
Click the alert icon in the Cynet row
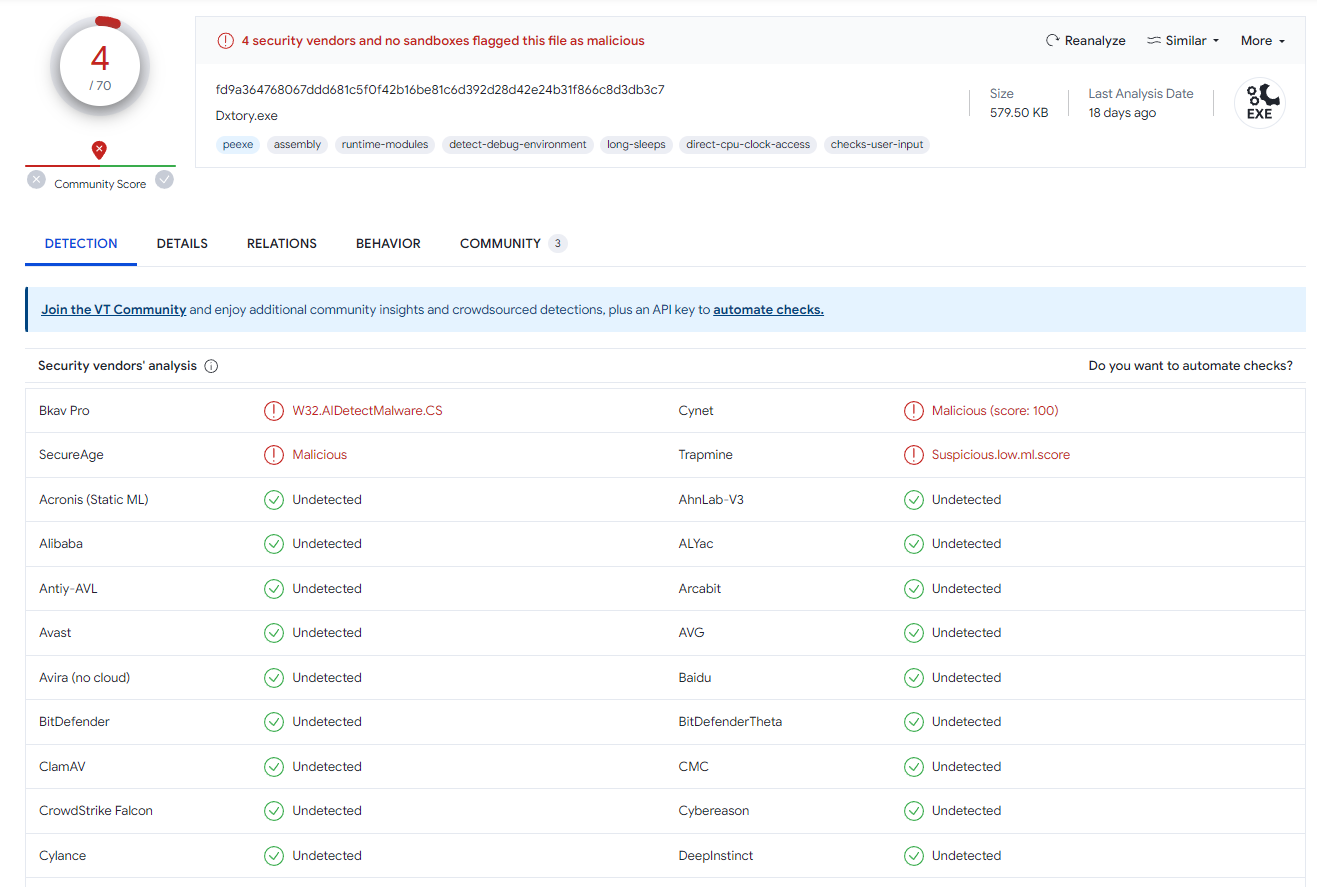point(913,411)
